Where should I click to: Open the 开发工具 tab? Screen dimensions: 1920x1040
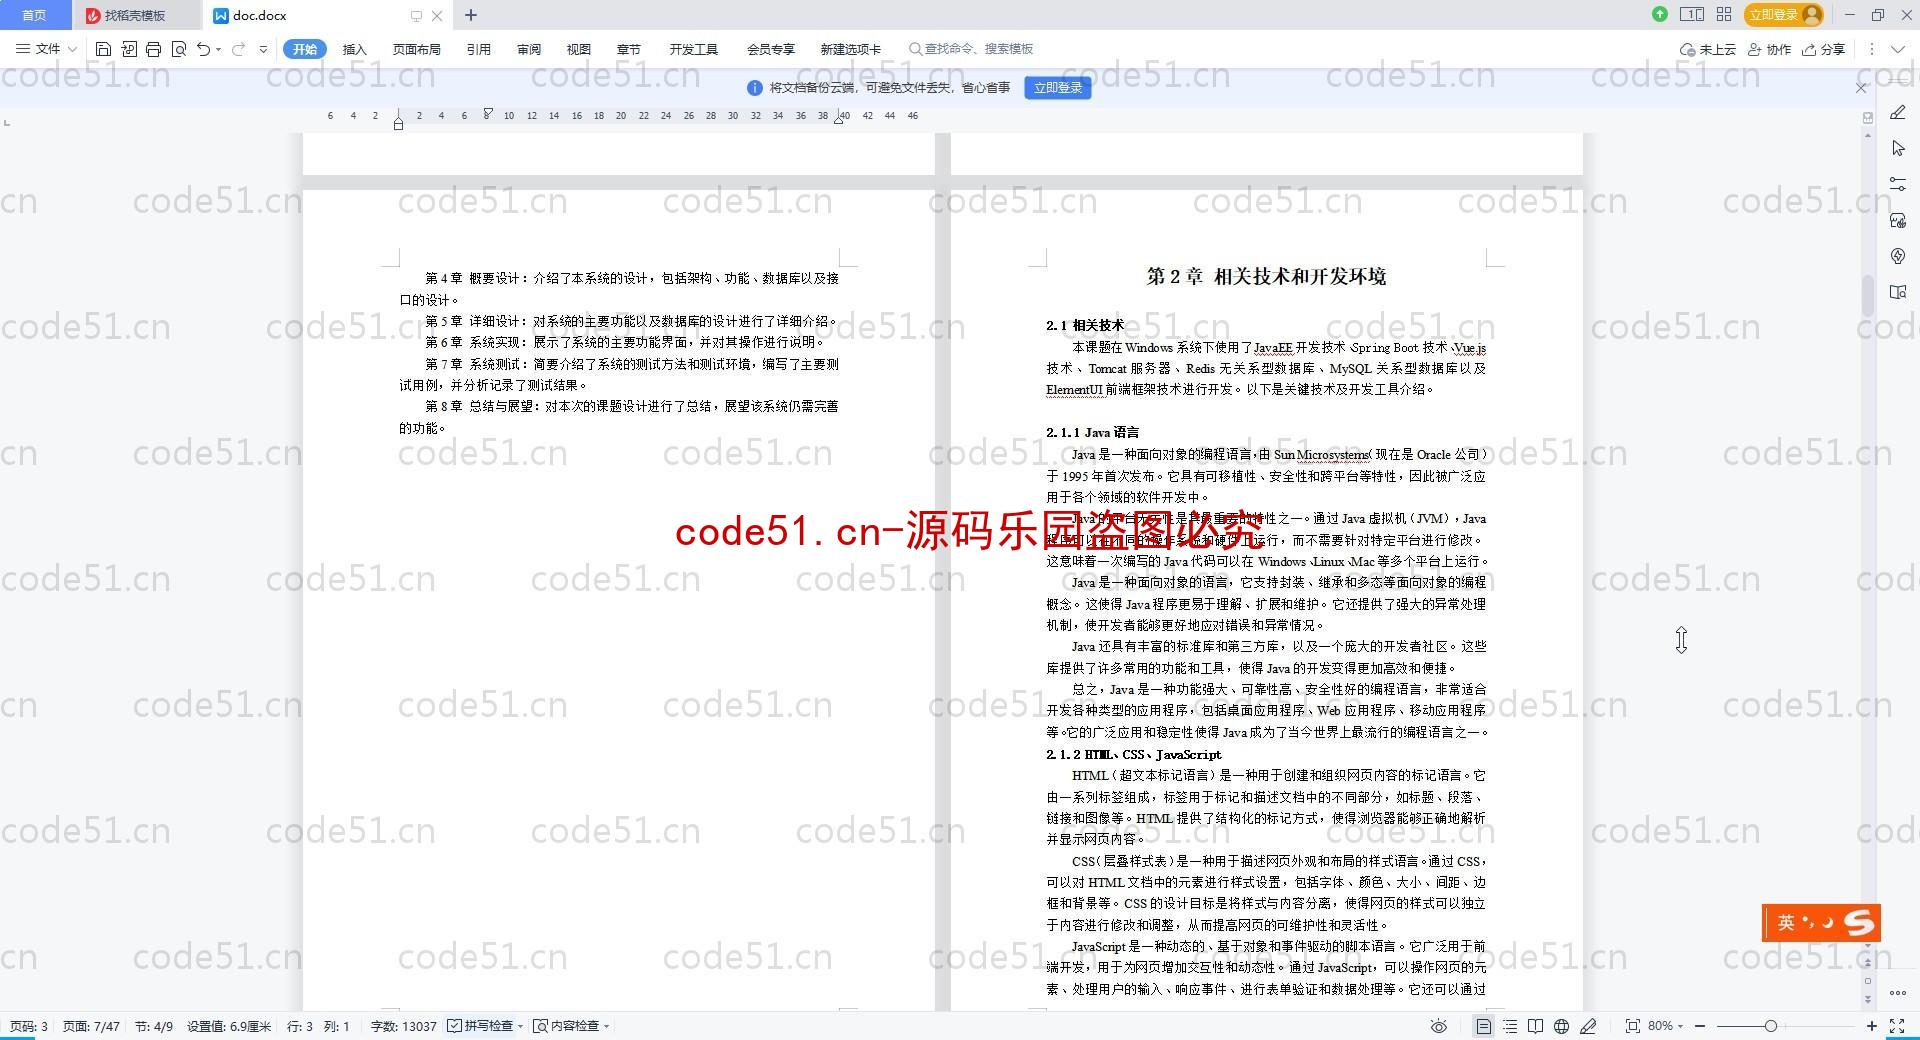click(x=694, y=49)
